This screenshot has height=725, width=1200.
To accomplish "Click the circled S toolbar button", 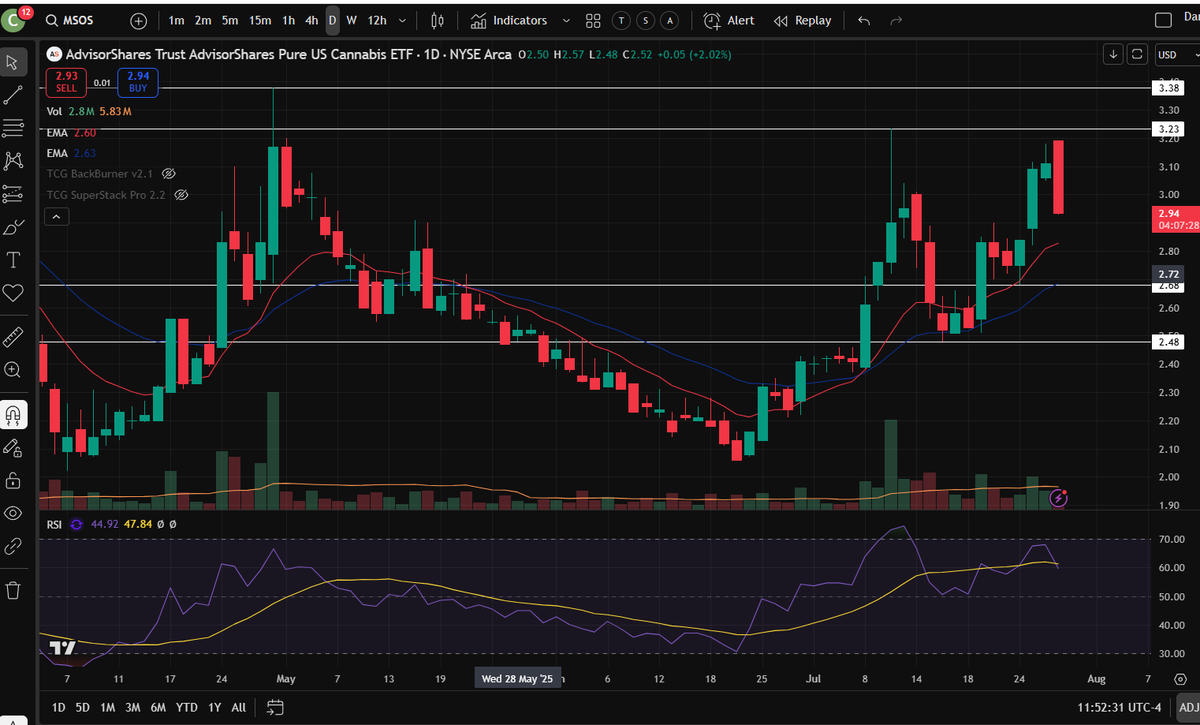I will (645, 20).
